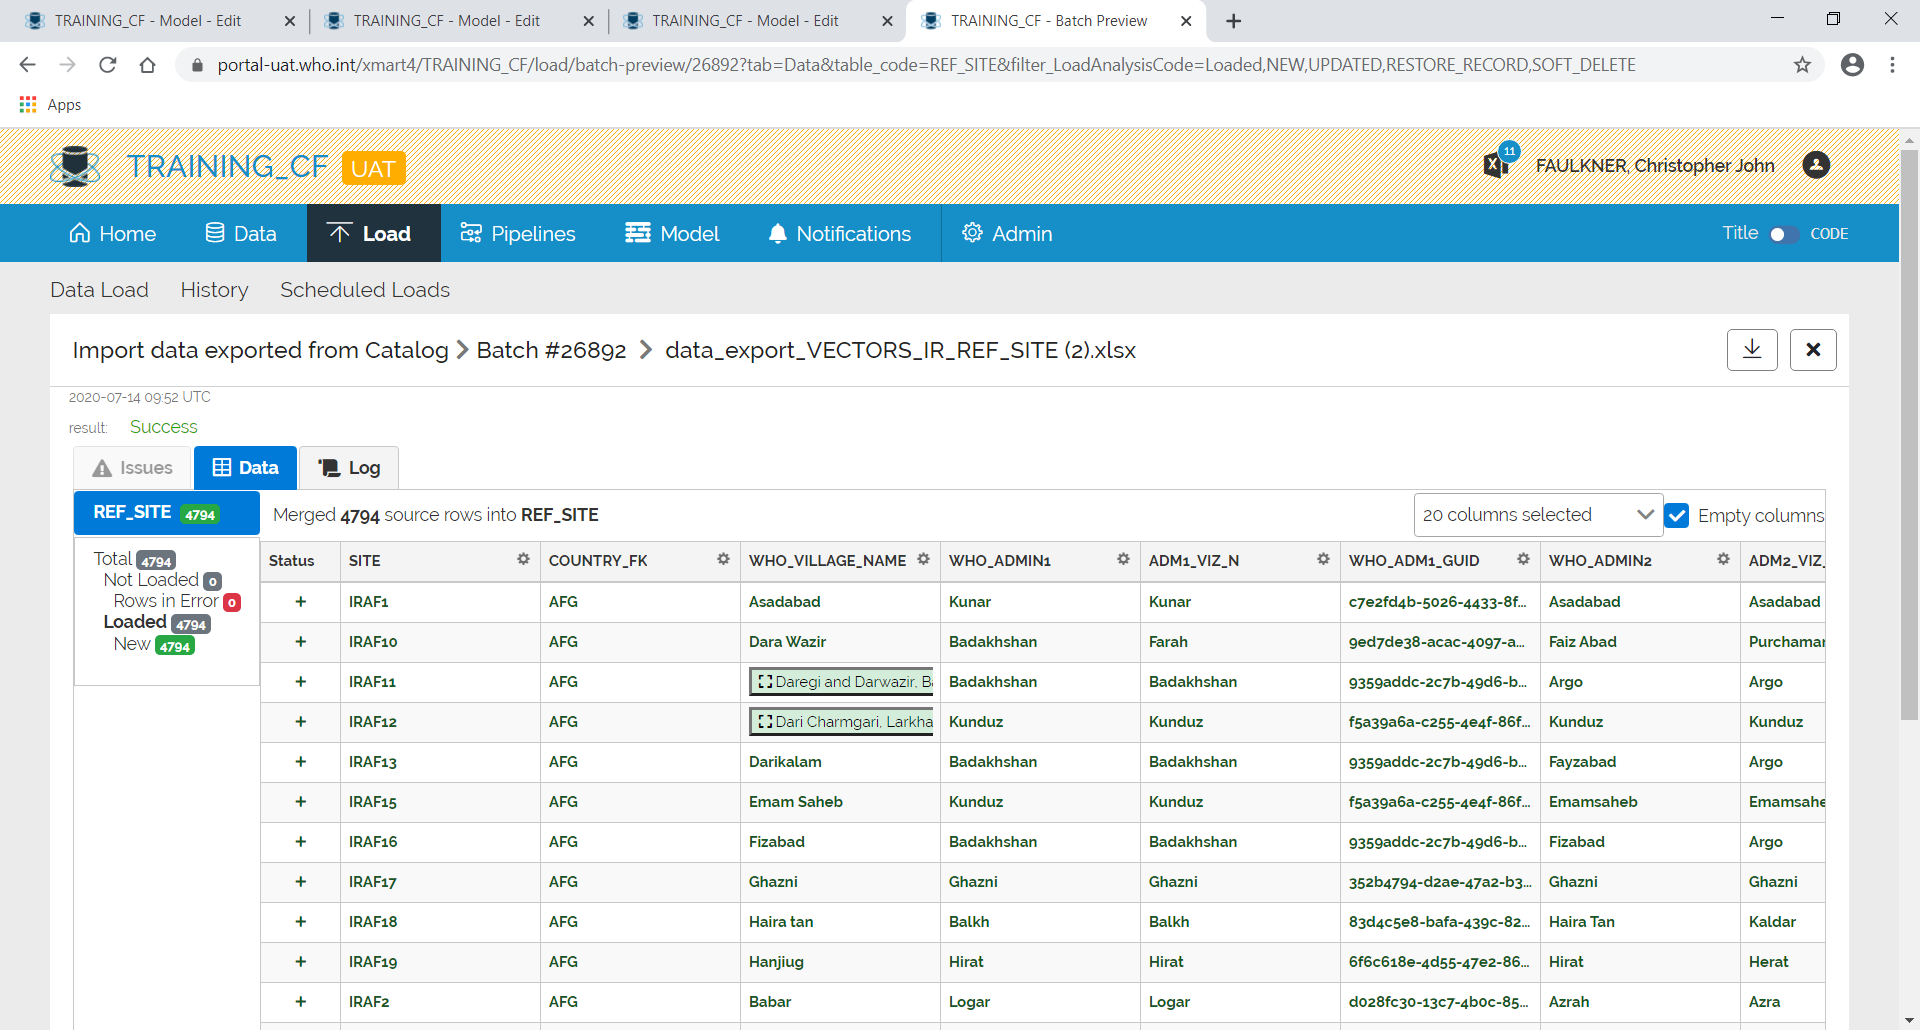Filter by Rows in Error count
Screen dimensions: 1920x1030
(x=177, y=602)
